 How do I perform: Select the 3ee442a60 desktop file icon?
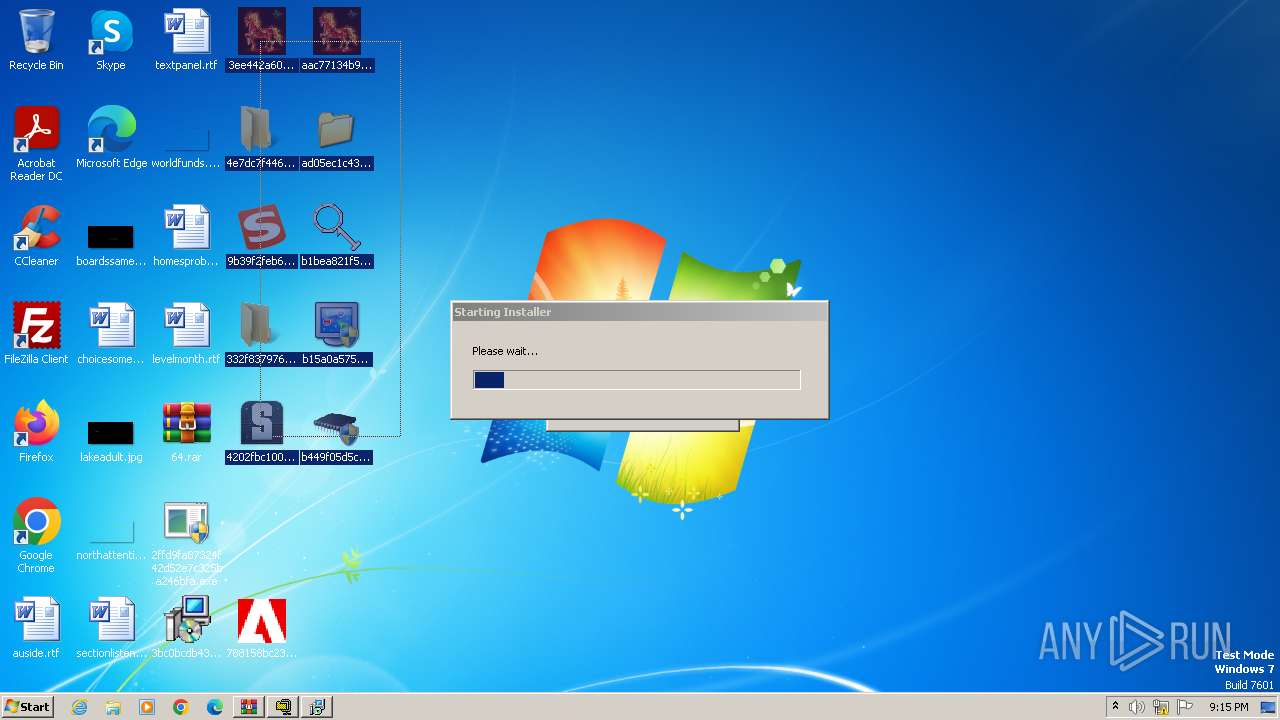click(x=262, y=40)
